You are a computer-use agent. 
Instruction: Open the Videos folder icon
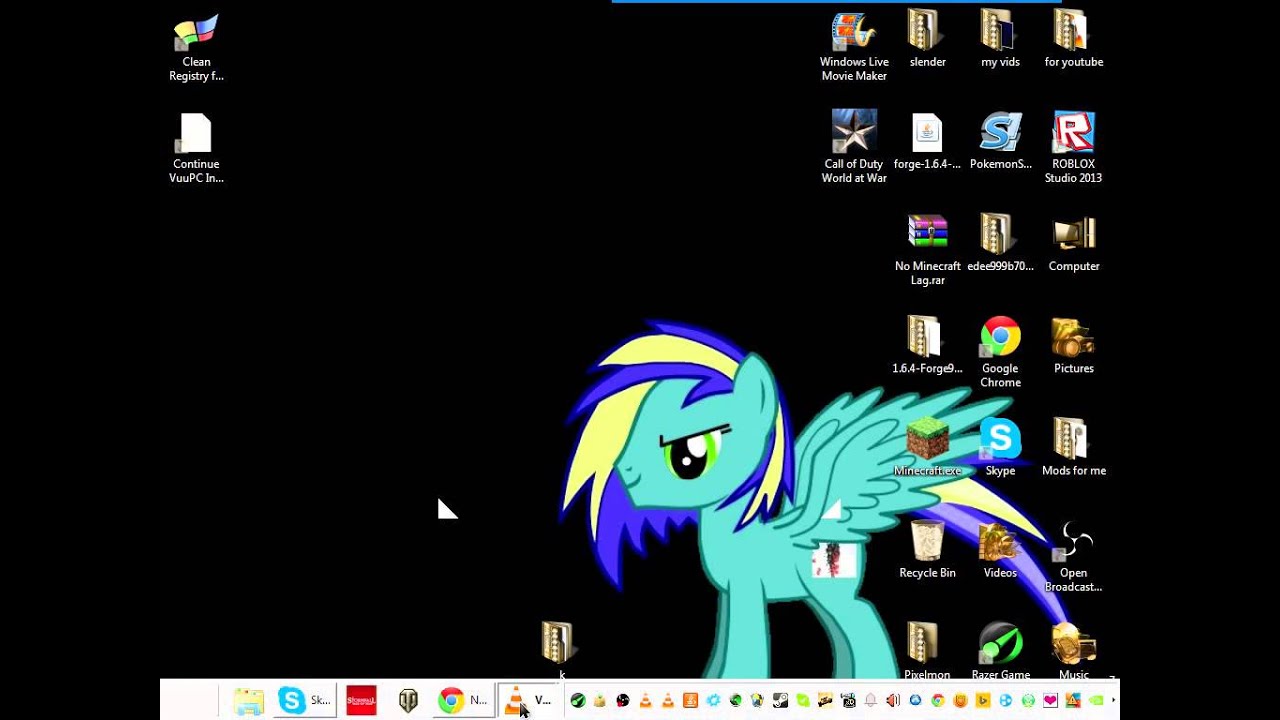(1000, 550)
